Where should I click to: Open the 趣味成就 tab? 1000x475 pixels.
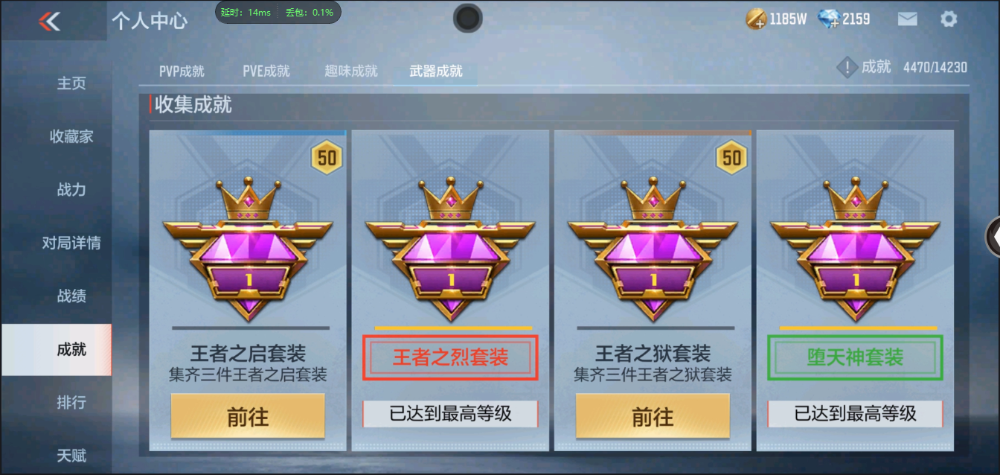(351, 71)
